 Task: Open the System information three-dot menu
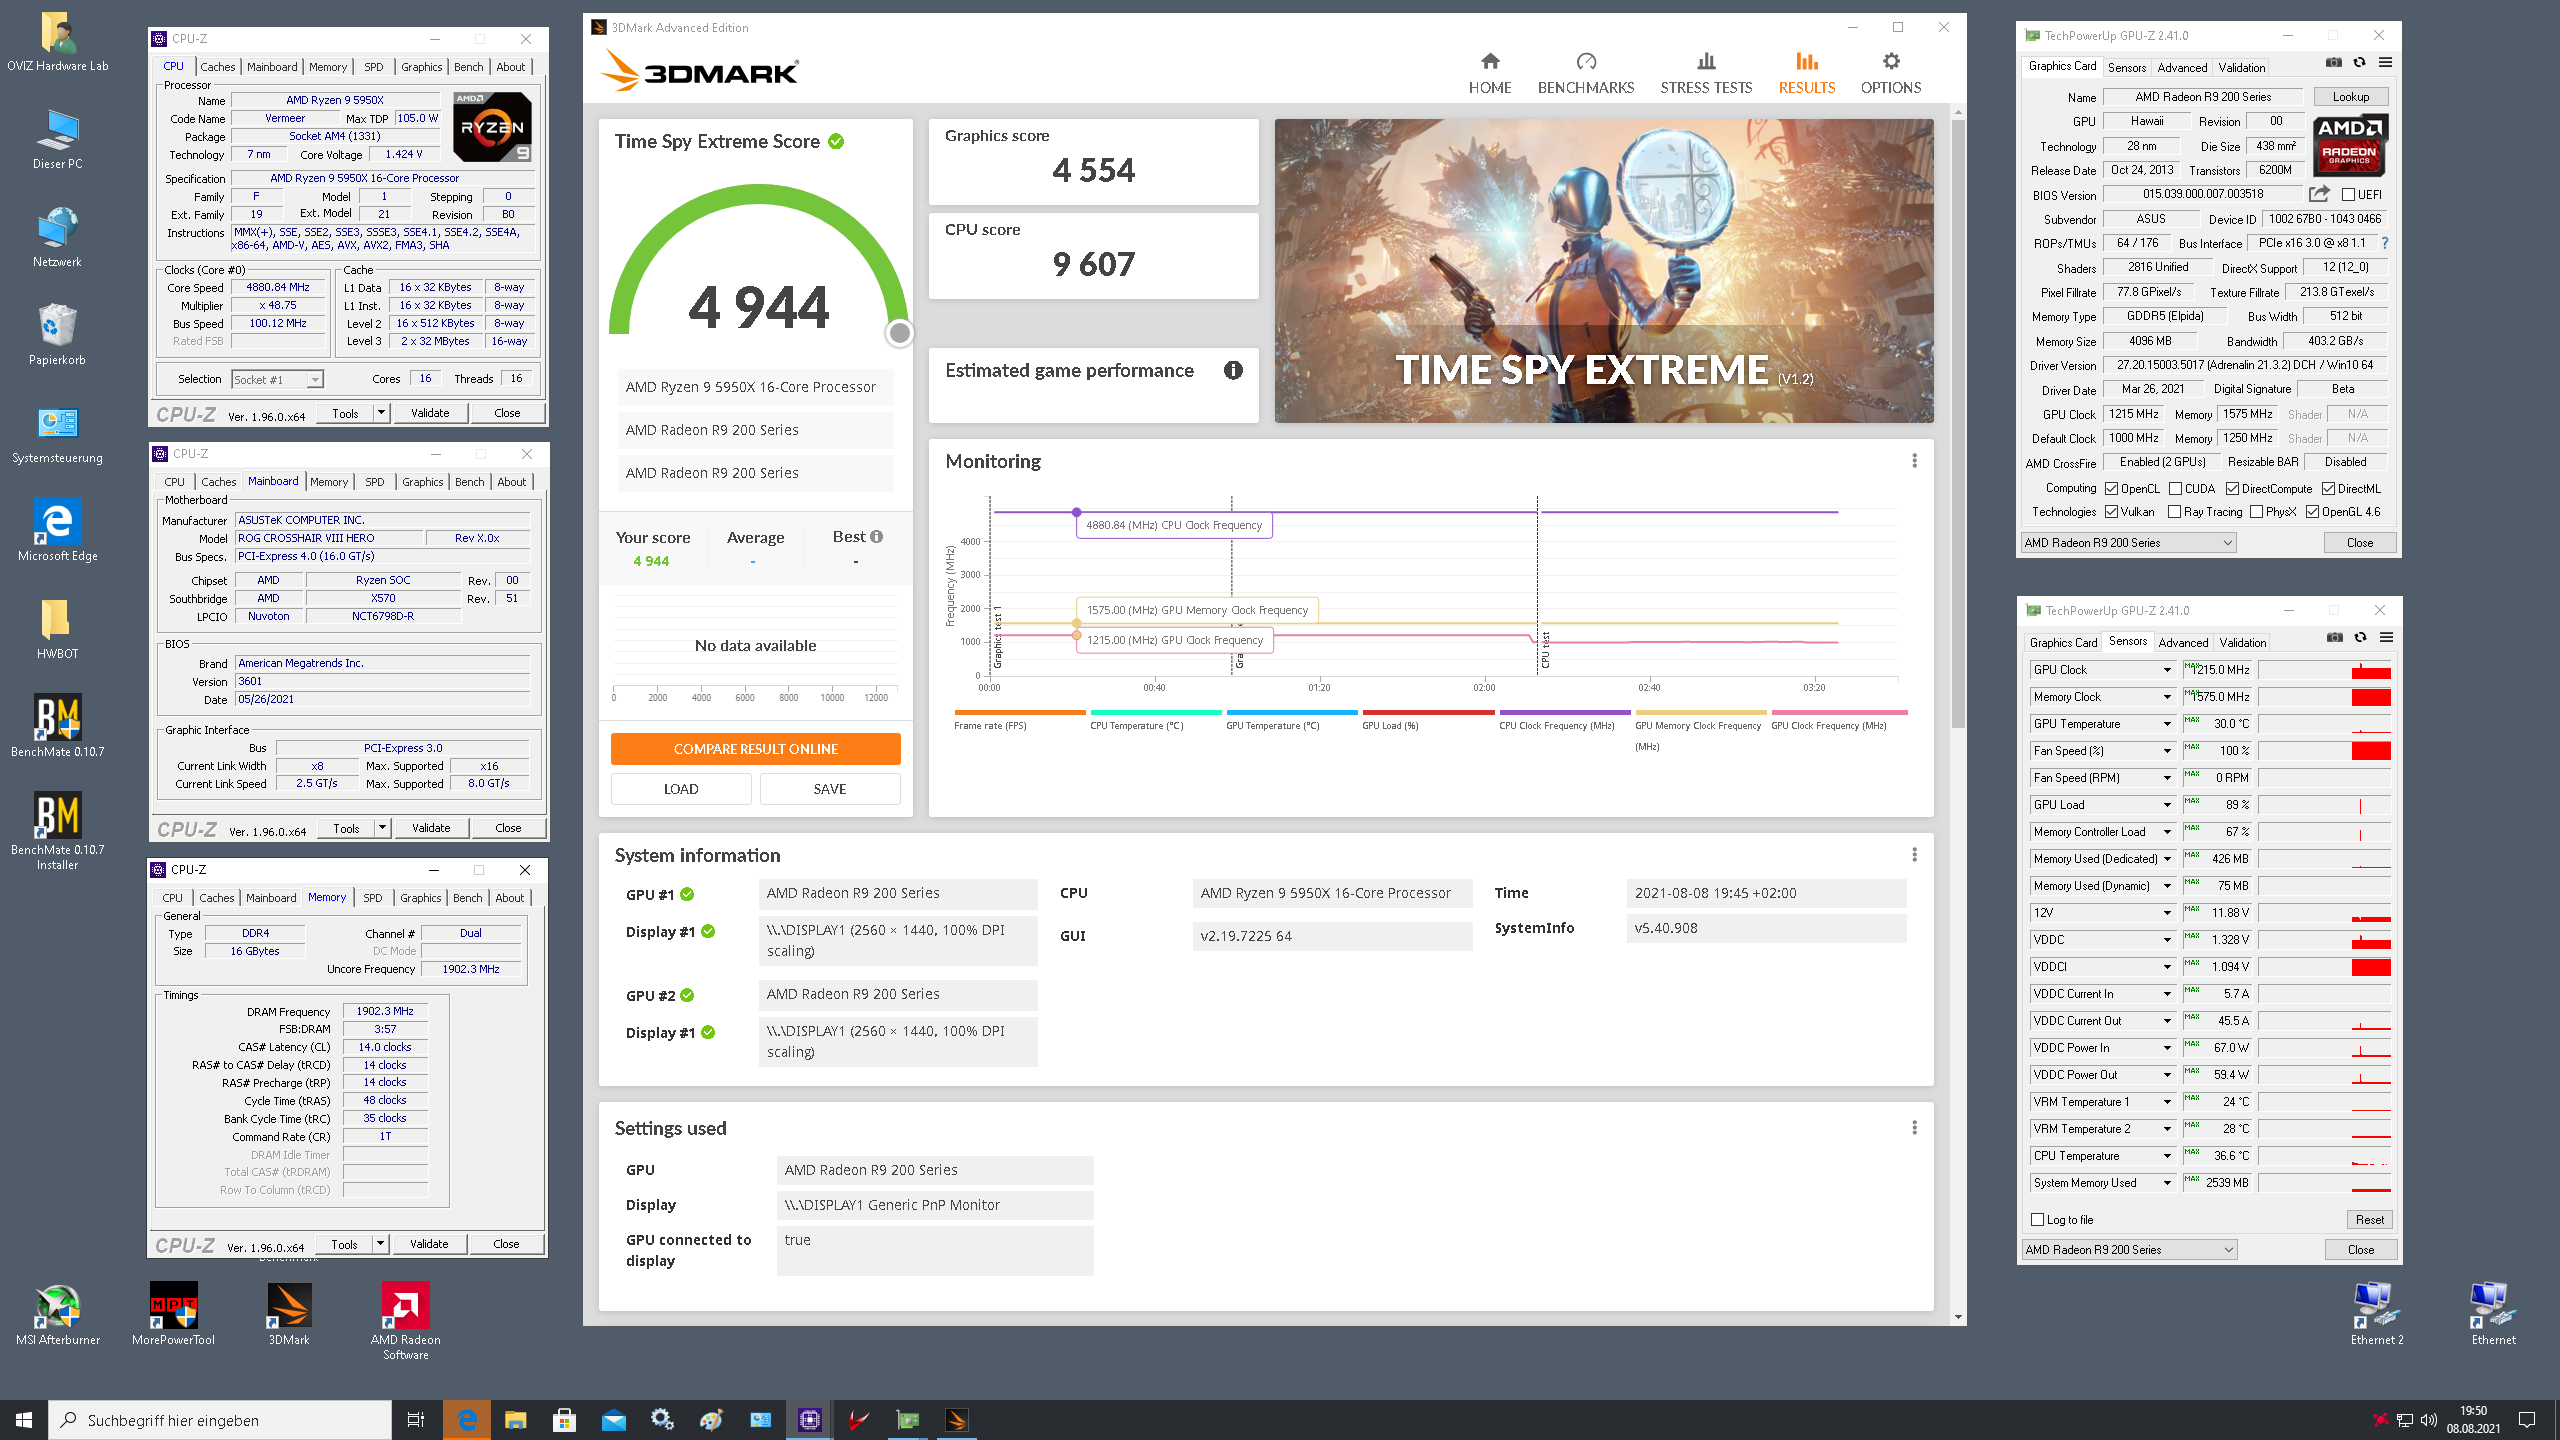click(1914, 855)
